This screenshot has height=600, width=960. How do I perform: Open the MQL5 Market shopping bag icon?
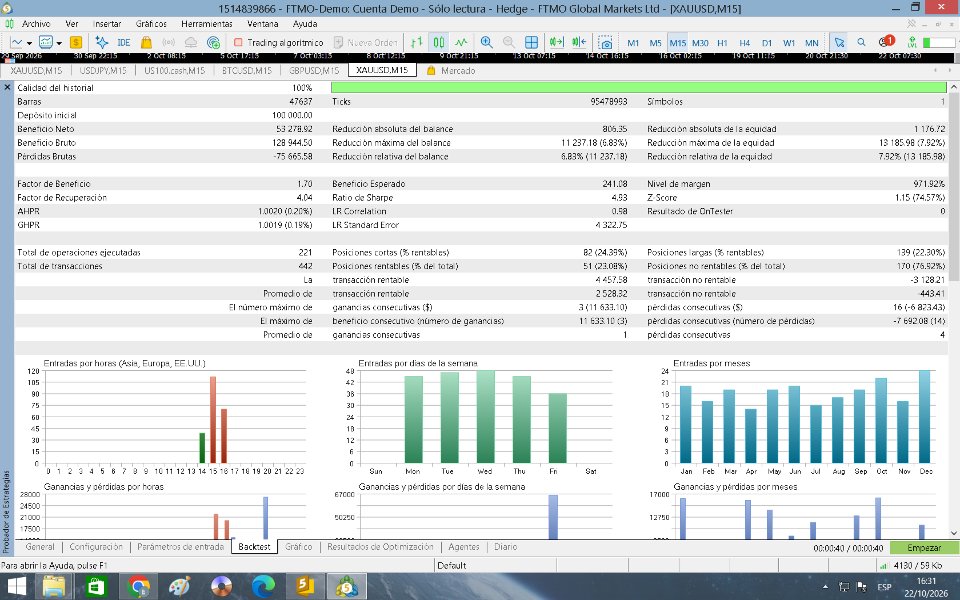pos(146,42)
